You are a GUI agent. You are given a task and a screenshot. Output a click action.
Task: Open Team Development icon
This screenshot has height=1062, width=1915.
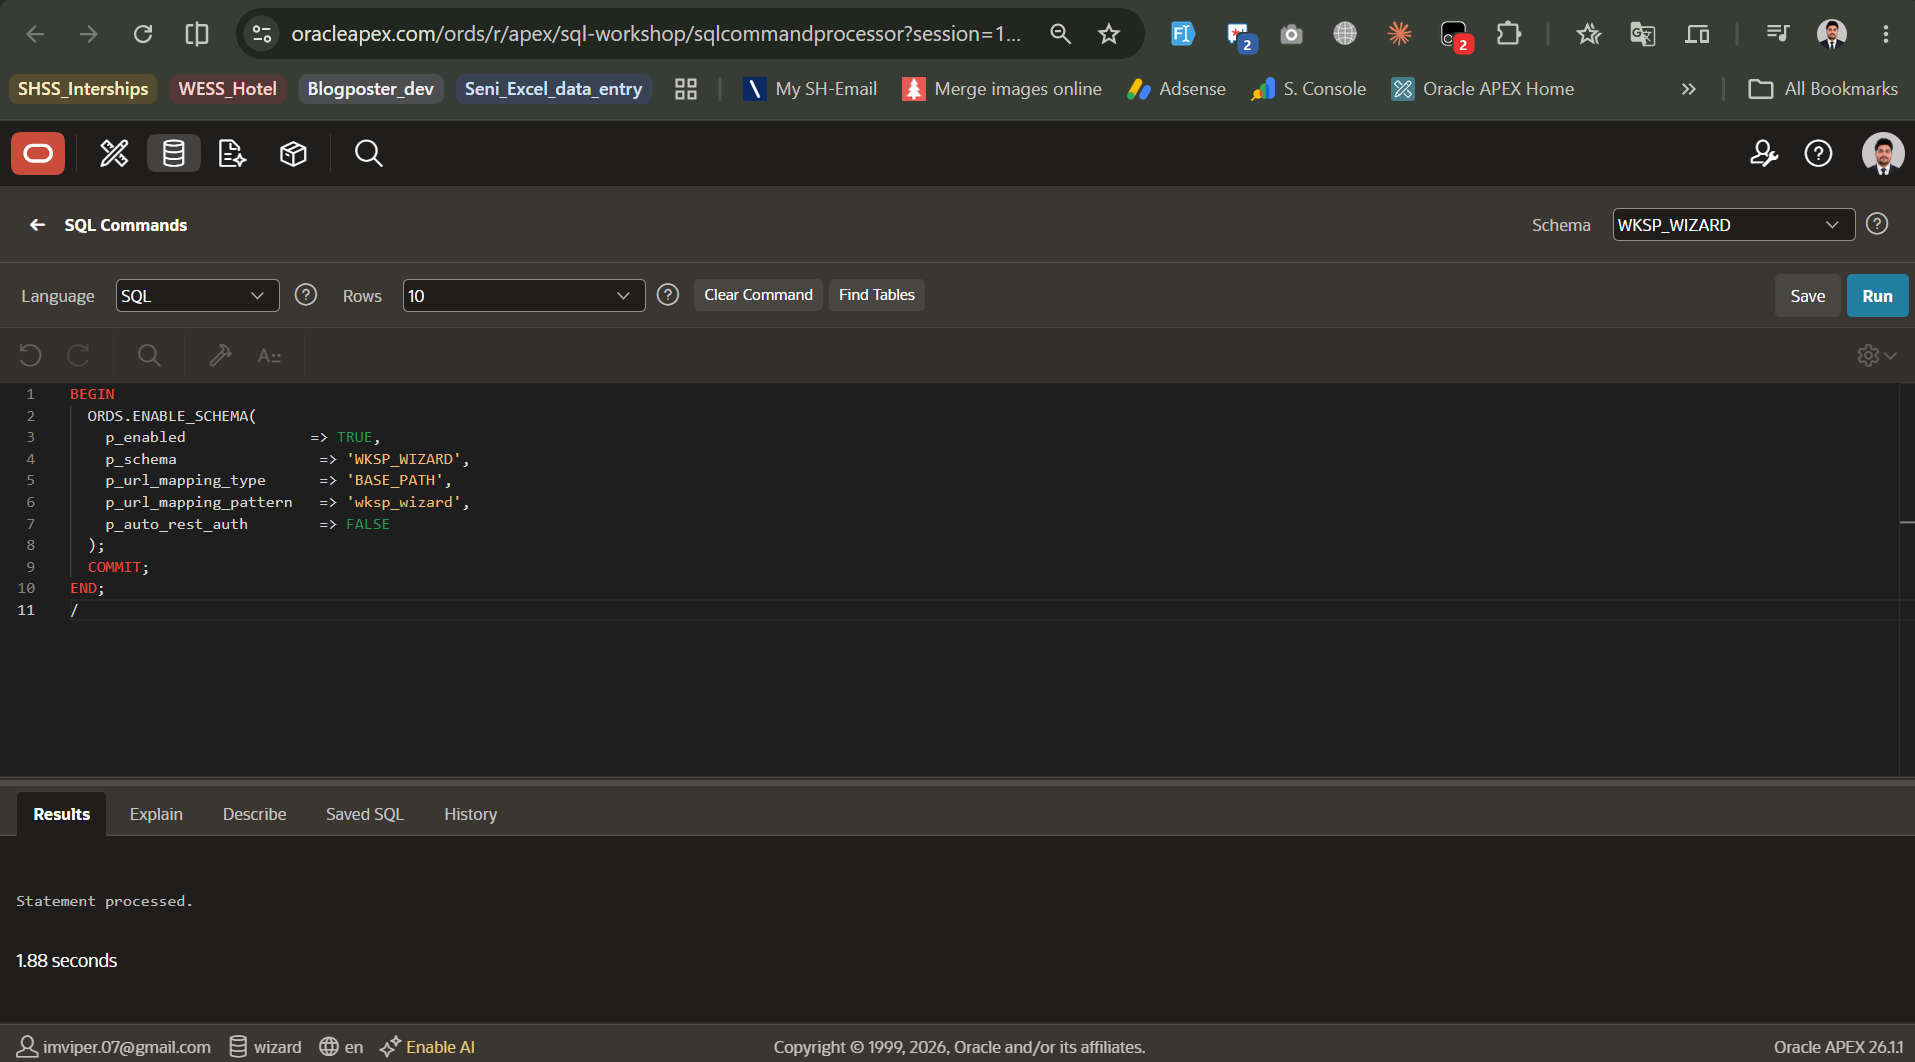coord(232,153)
